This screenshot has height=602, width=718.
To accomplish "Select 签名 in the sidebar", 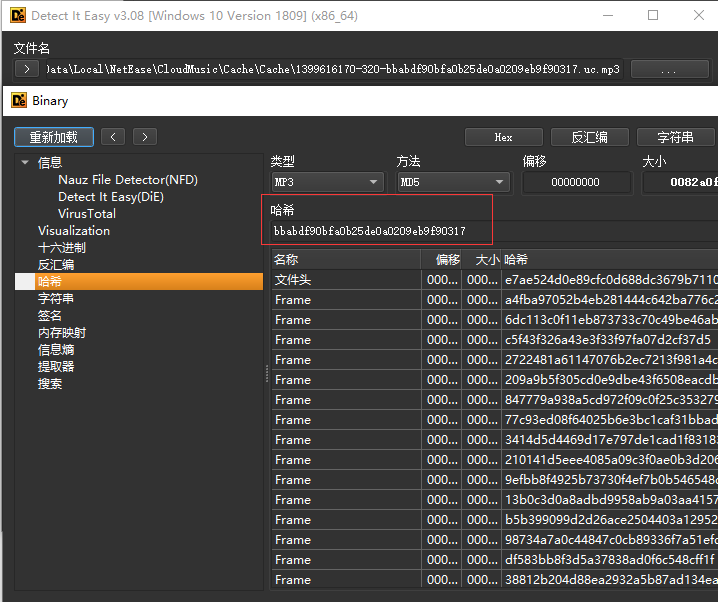I will tap(50, 315).
